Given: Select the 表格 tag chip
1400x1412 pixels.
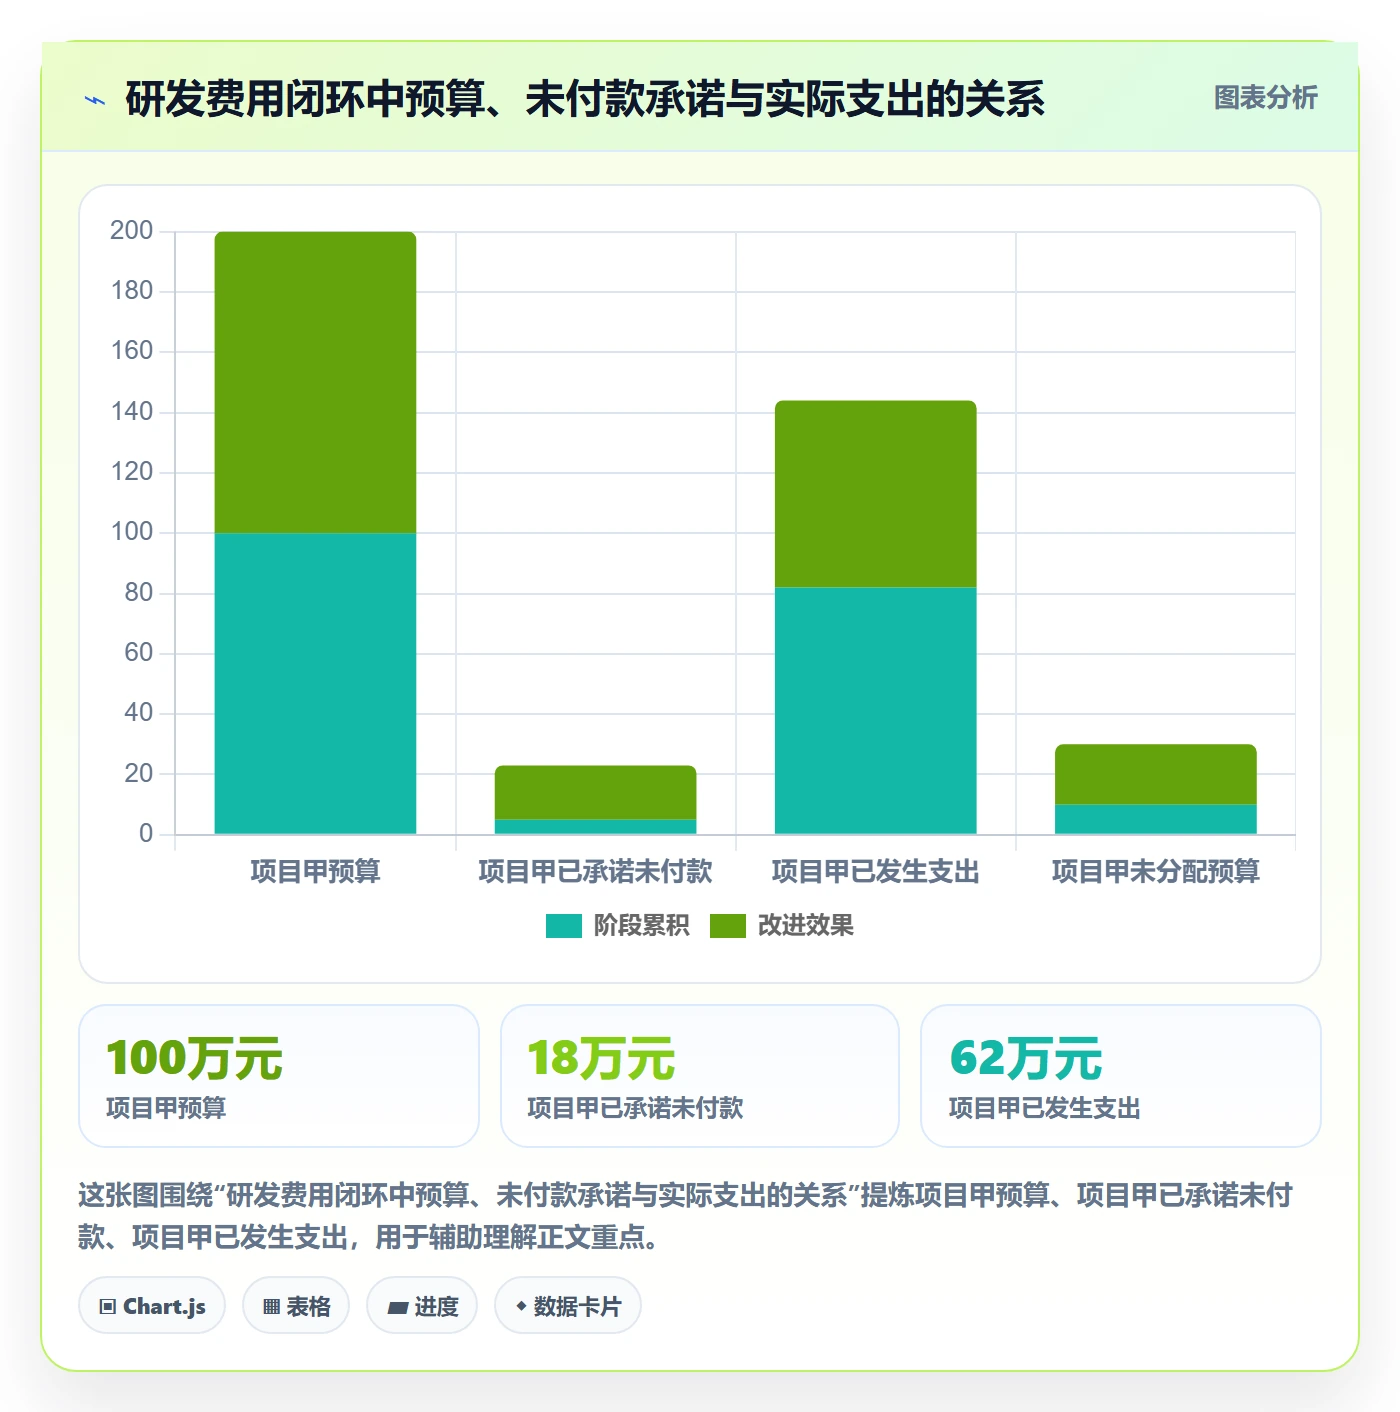Looking at the screenshot, I should tap(296, 1306).
